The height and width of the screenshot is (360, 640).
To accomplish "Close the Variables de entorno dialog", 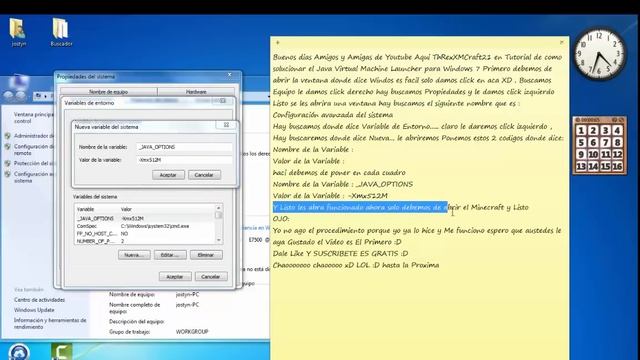I will (223, 100).
